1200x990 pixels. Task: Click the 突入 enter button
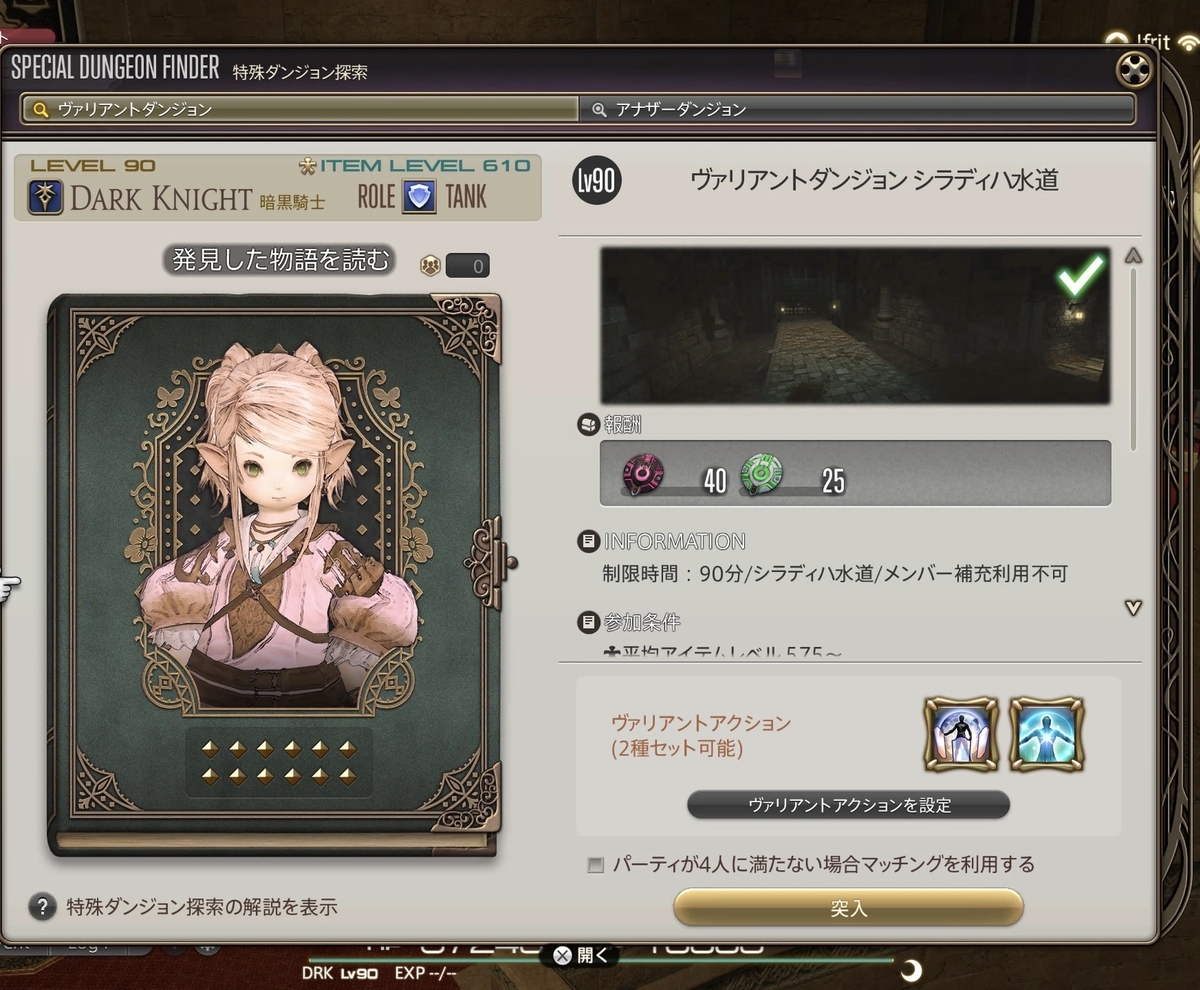[849, 908]
